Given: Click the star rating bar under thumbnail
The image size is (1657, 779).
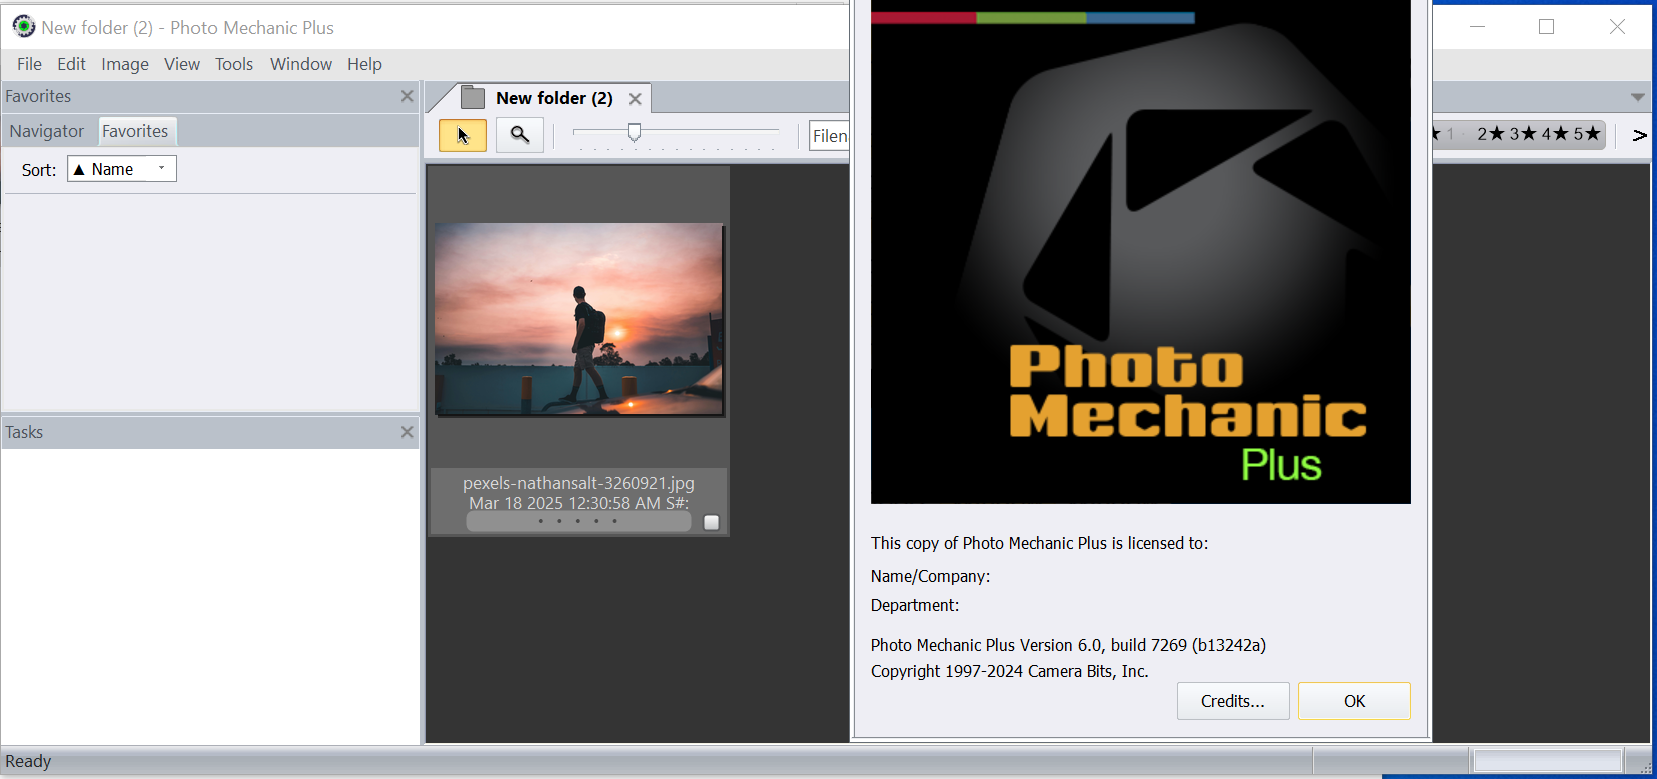Looking at the screenshot, I should point(578,521).
